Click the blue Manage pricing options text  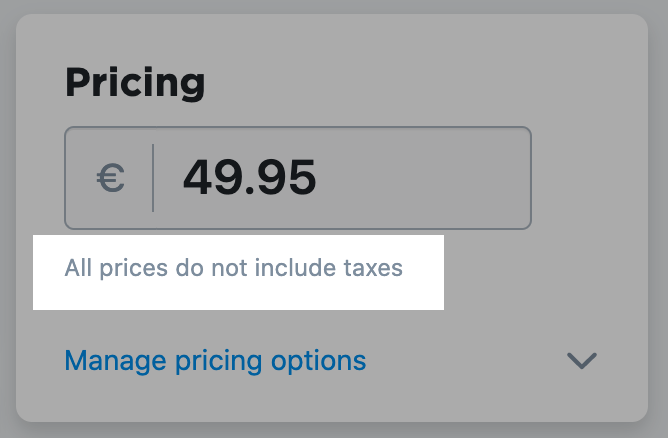pos(215,359)
